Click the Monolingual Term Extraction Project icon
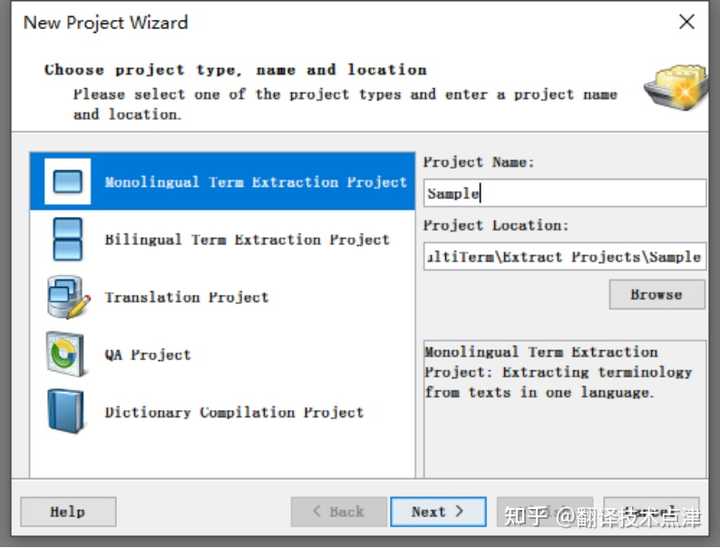 [67, 182]
